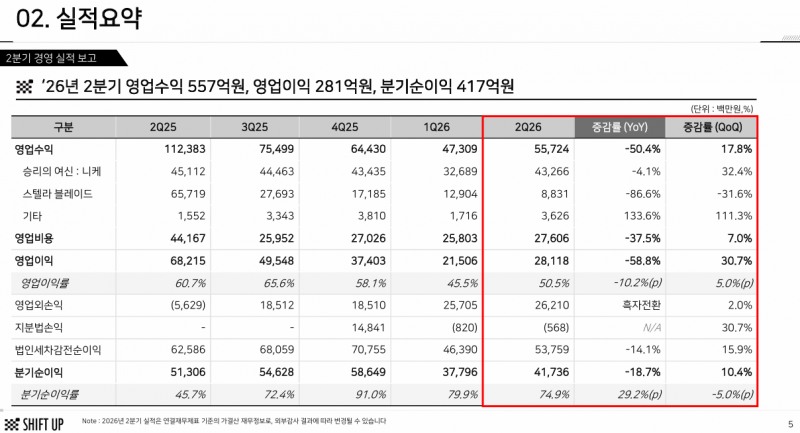Select the 53,759 pre-tax income value

pyautogui.click(x=552, y=350)
